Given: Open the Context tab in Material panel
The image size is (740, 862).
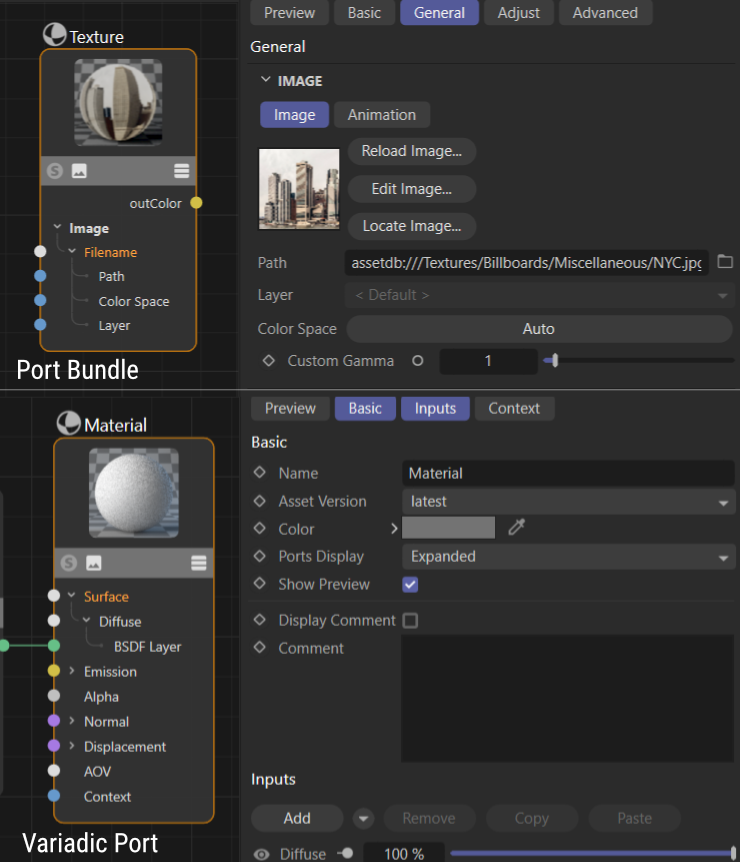Looking at the screenshot, I should [514, 408].
